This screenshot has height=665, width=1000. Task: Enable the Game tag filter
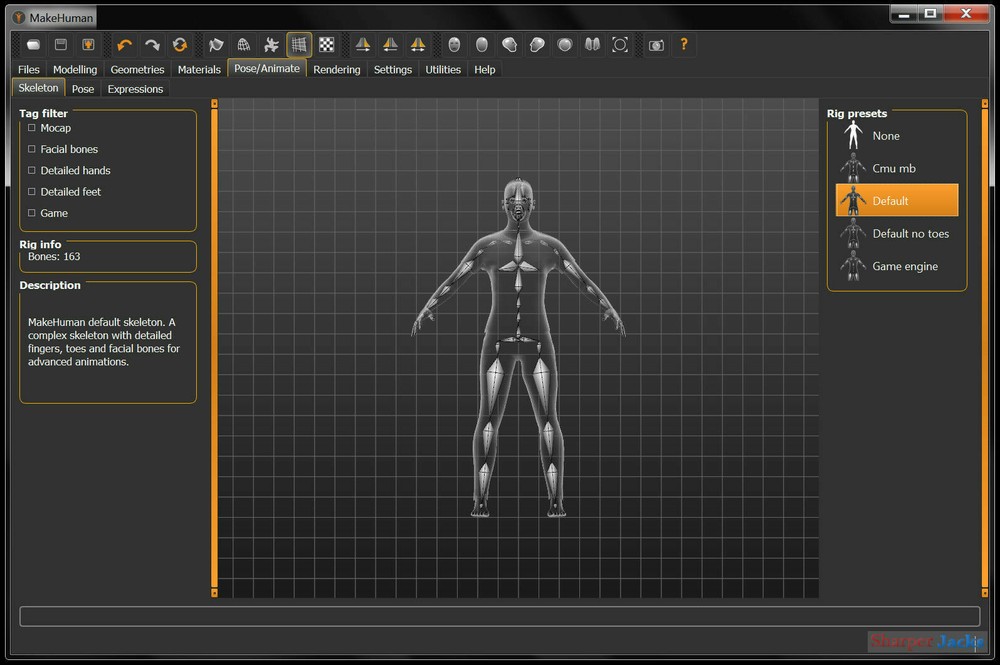(32, 213)
